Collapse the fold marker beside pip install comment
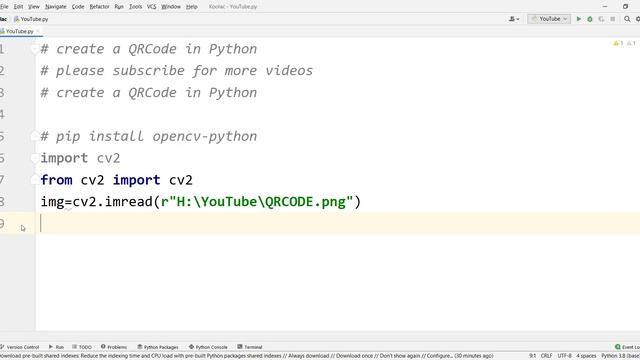 point(35,136)
